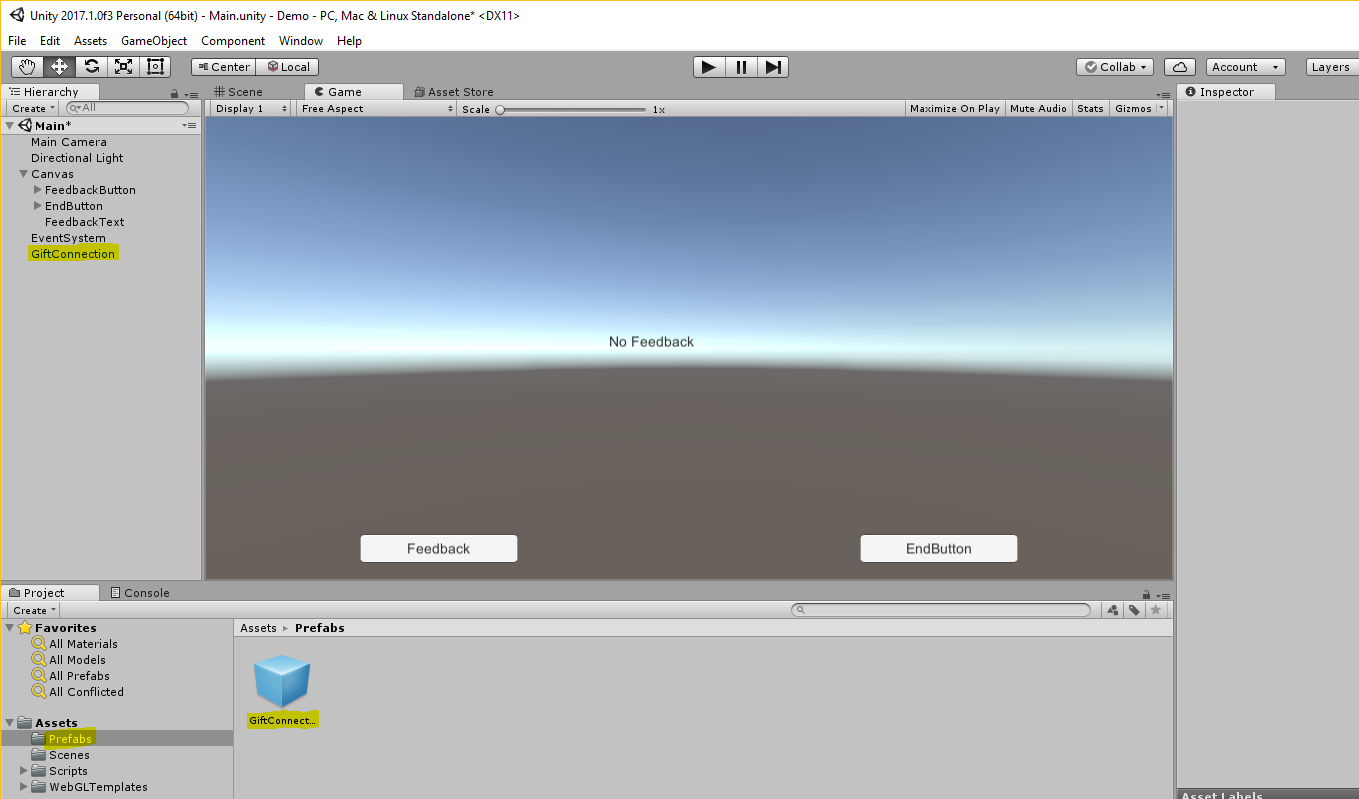Image resolution: width=1359 pixels, height=799 pixels.
Task: Open the Display 1 dropdown
Action: coord(251,108)
